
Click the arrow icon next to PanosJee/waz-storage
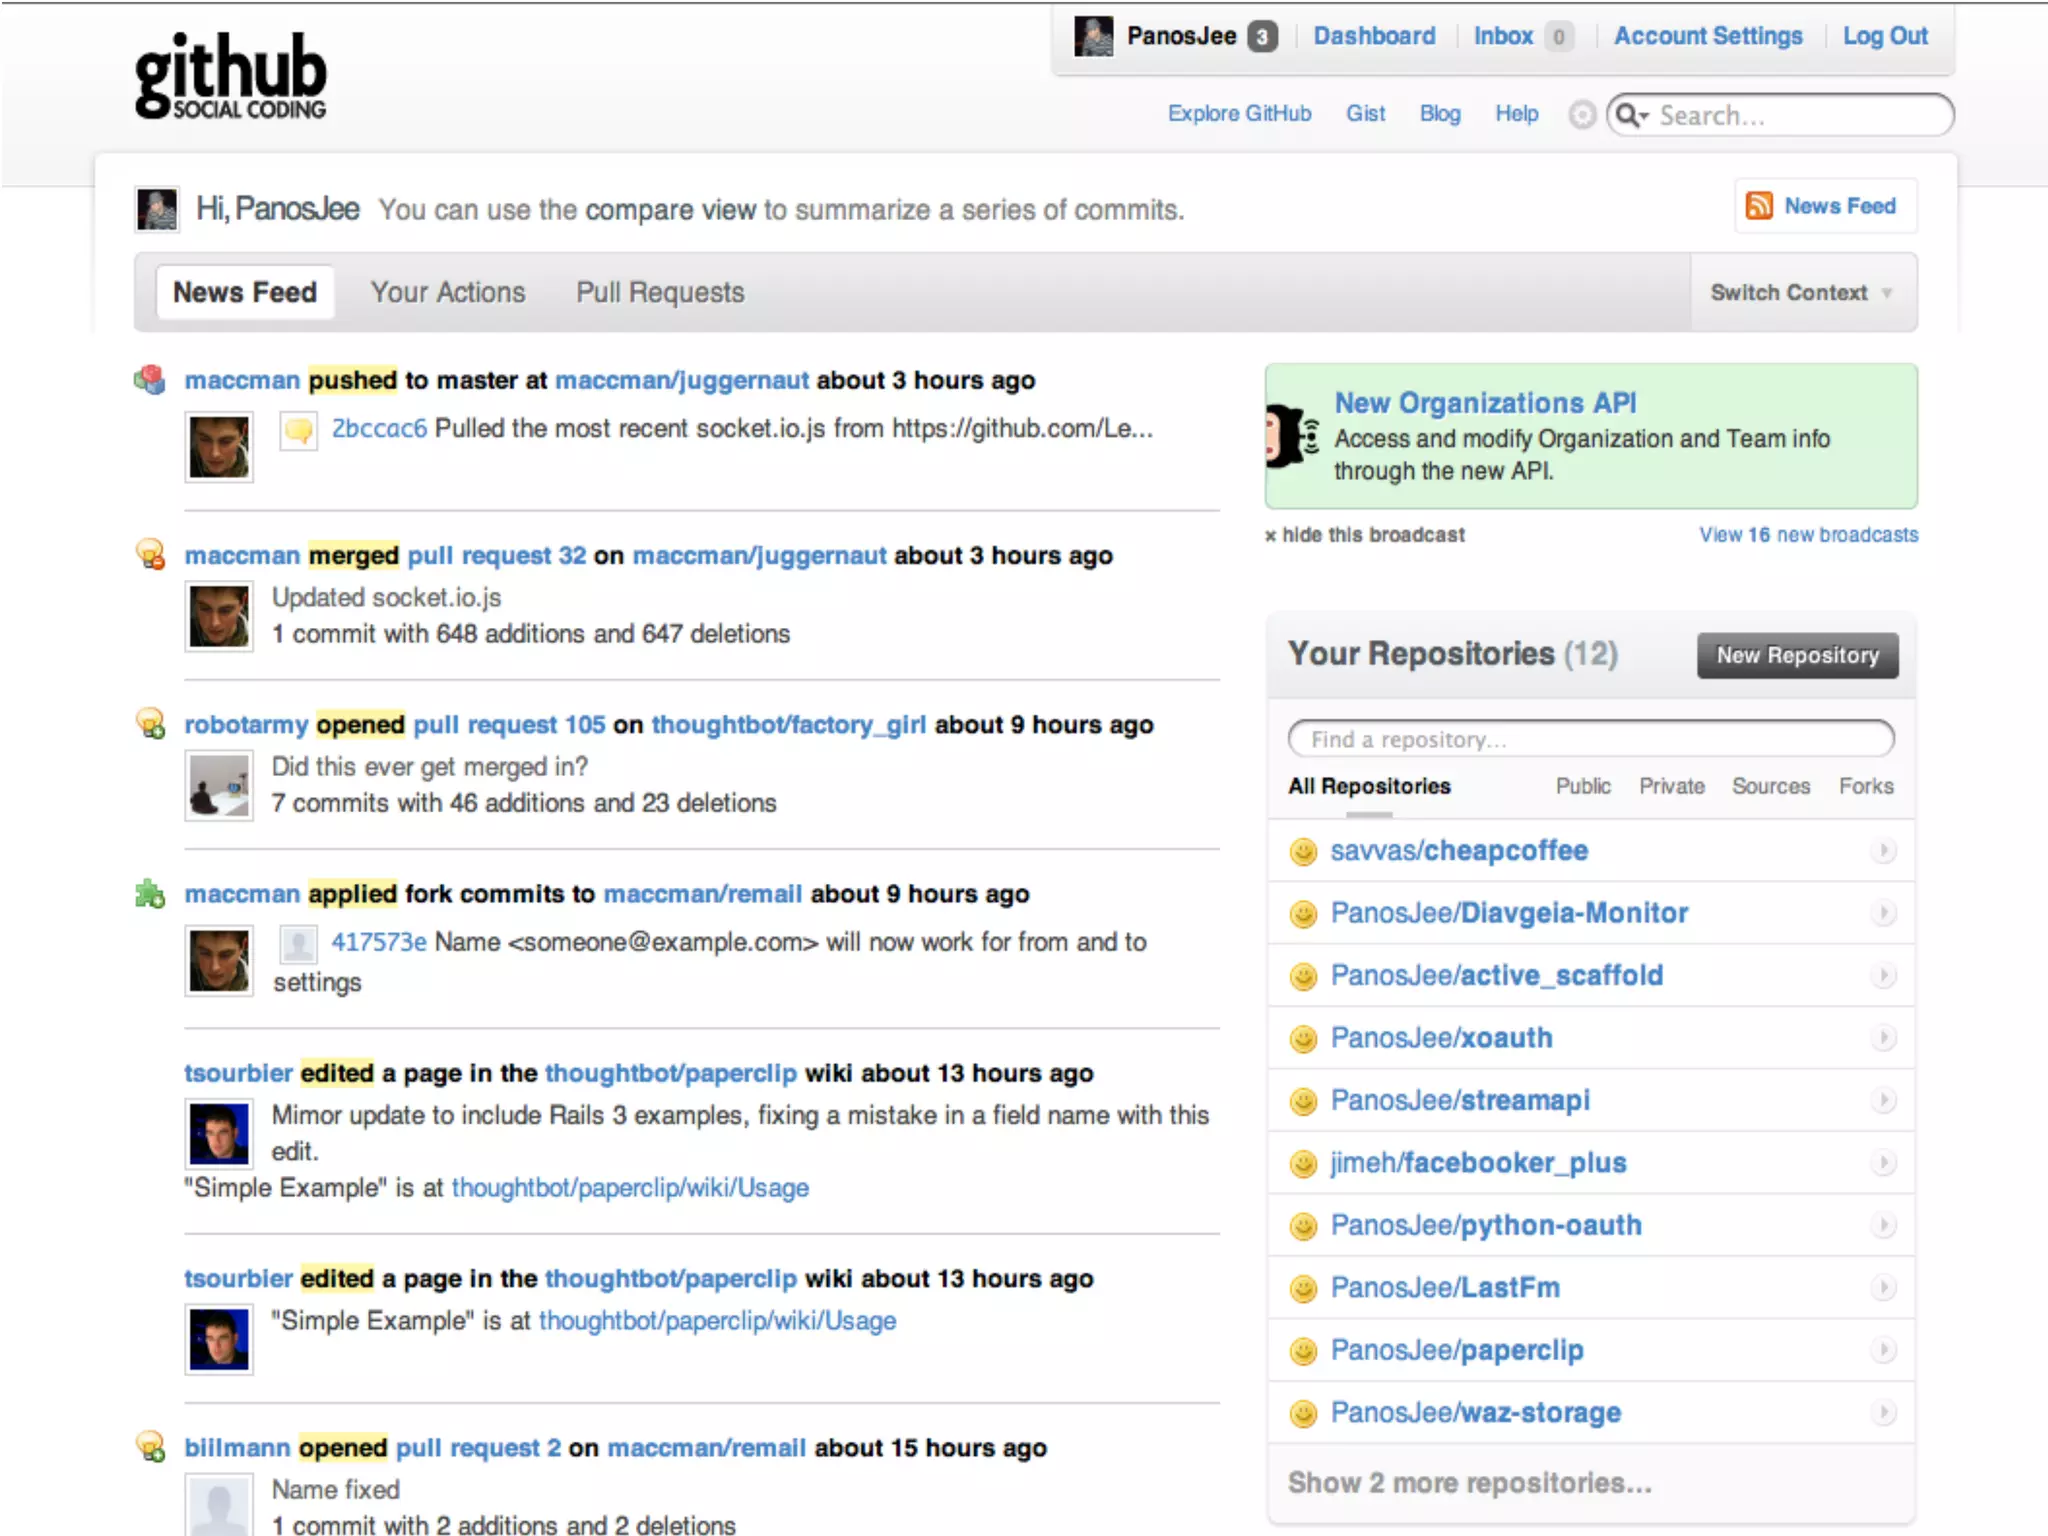(1882, 1413)
